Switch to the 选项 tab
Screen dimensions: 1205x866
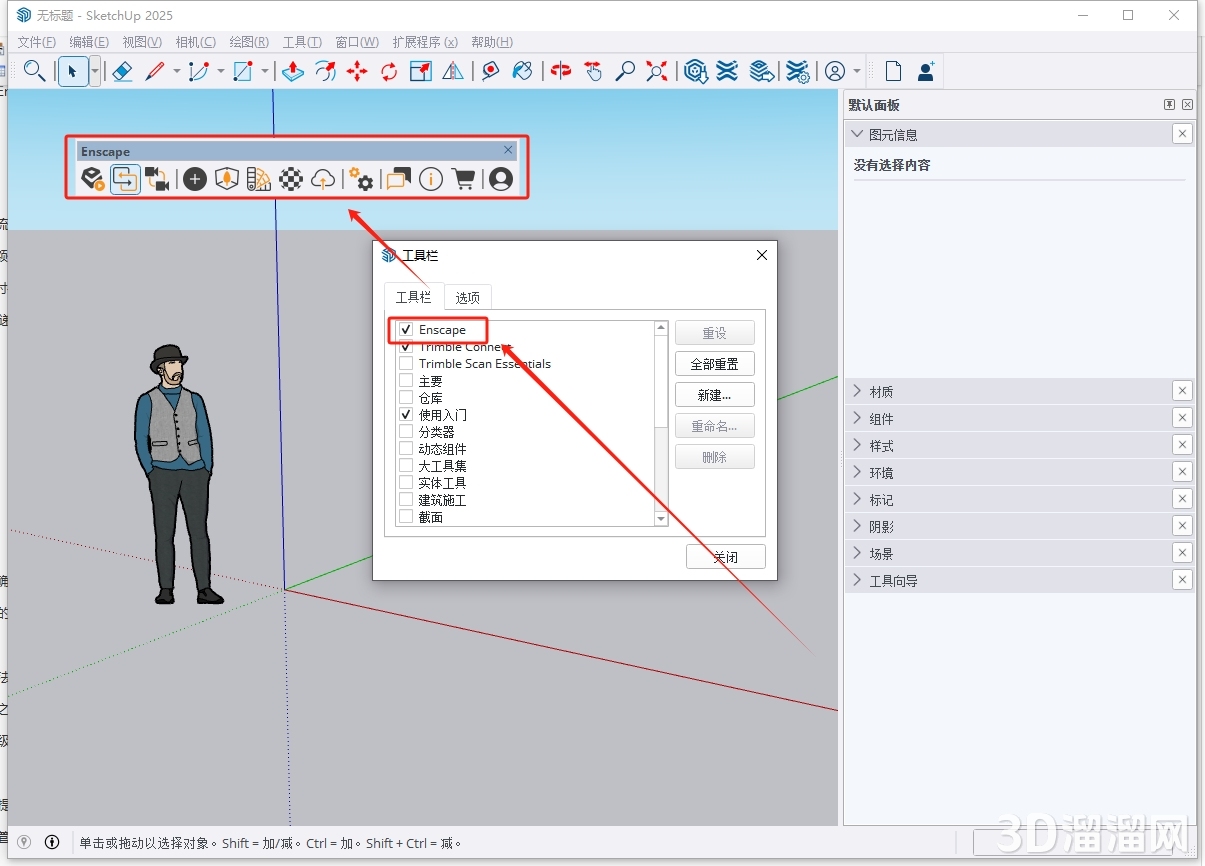[467, 297]
